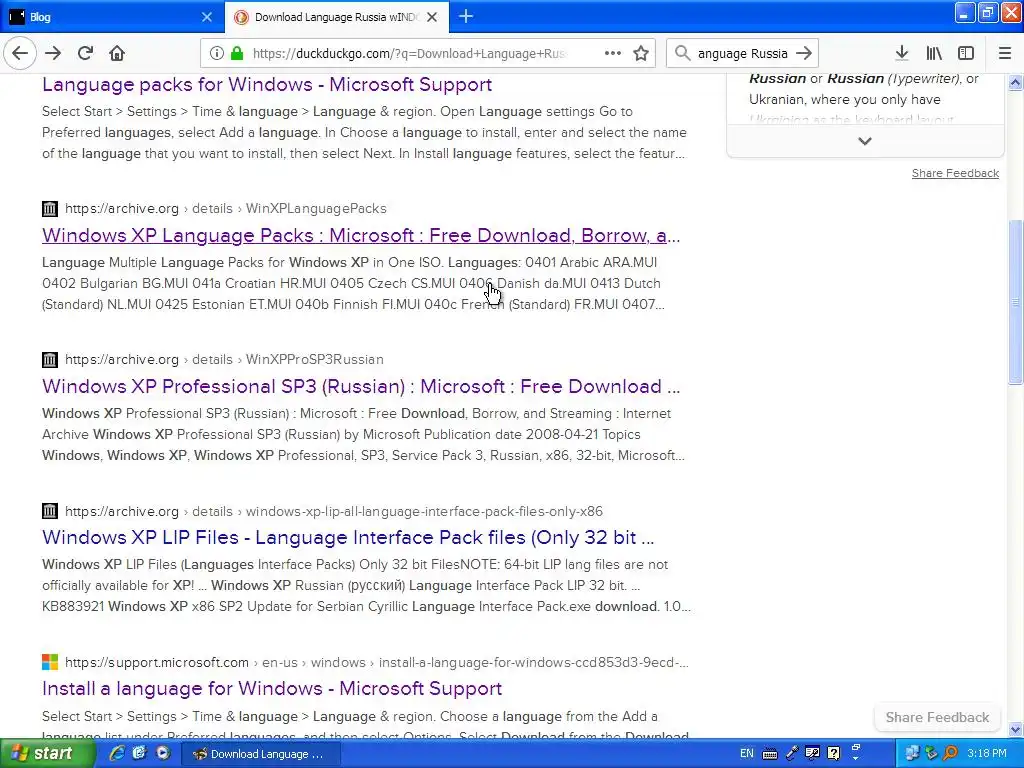Open 'Install a language for Windows' result
1024x768 pixels.
coord(272,688)
